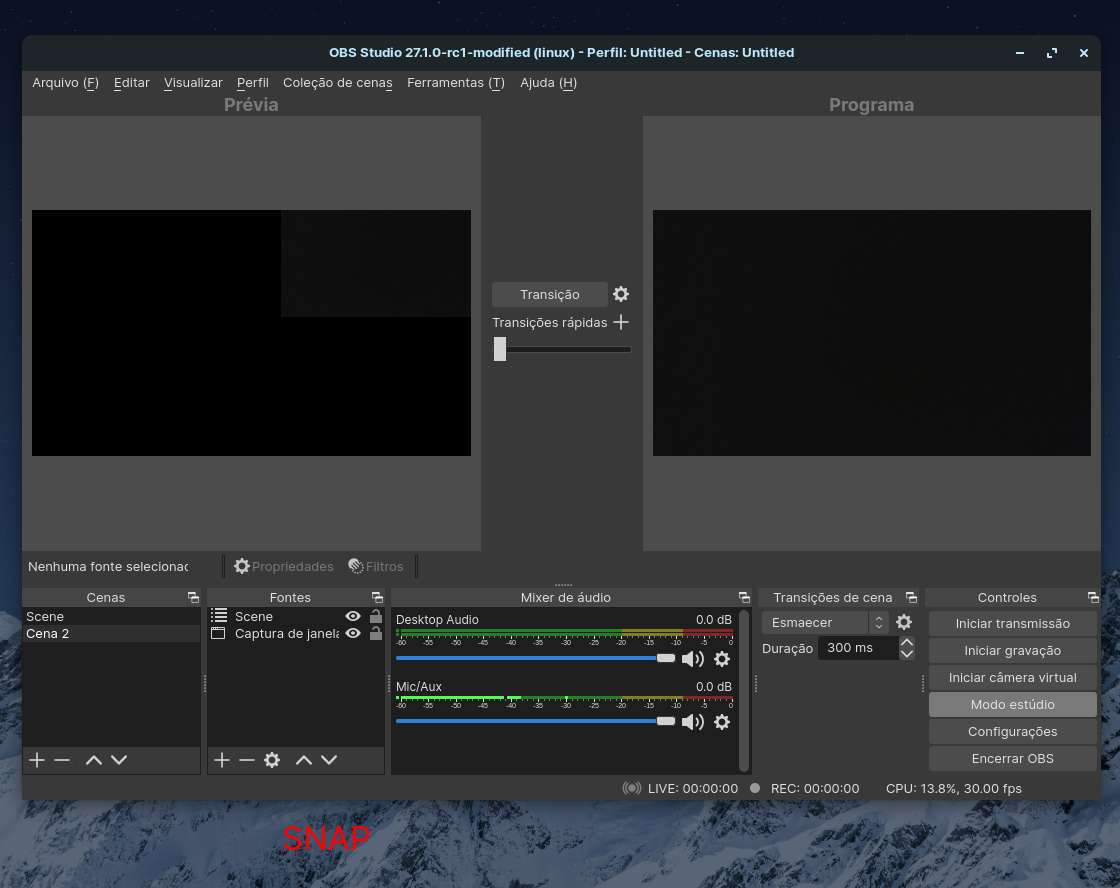Open the Ferramentas menu
The image size is (1120, 888).
click(x=456, y=83)
